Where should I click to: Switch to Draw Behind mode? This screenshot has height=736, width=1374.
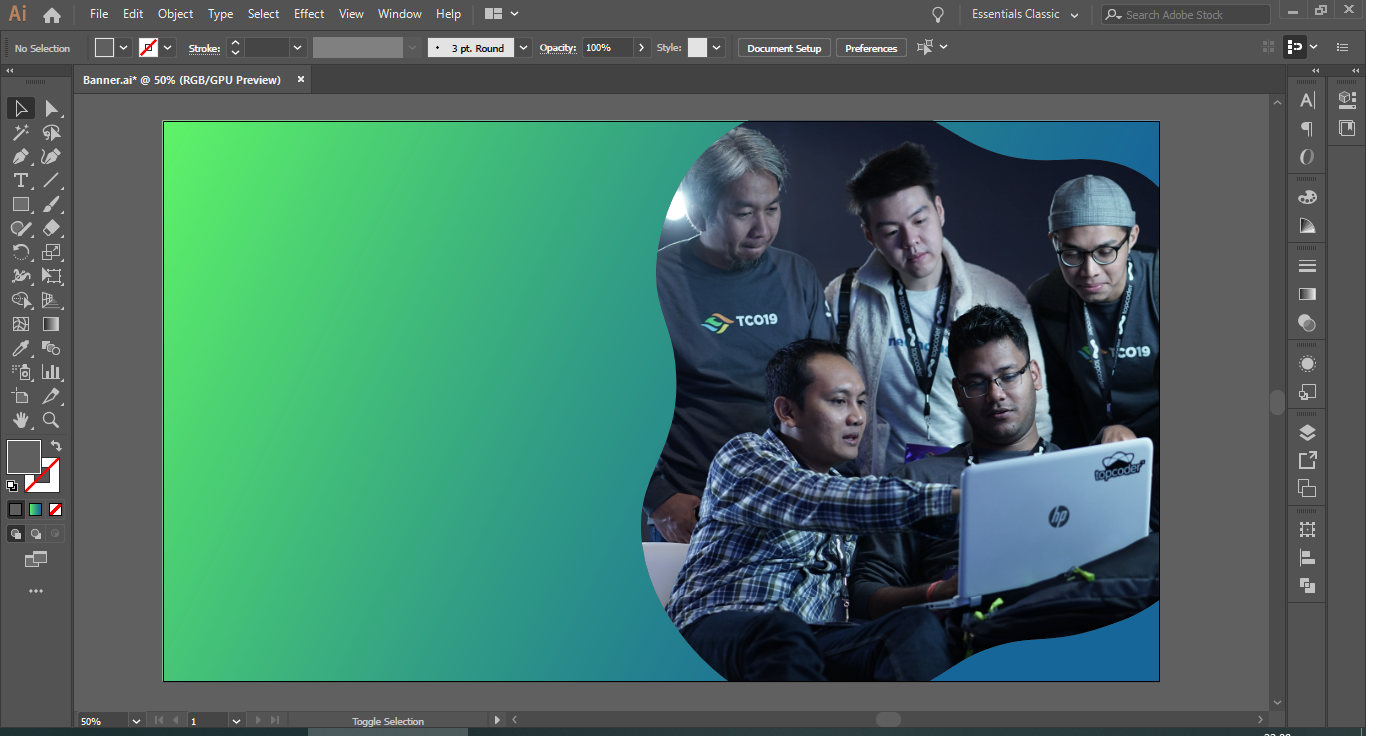[x=36, y=534]
